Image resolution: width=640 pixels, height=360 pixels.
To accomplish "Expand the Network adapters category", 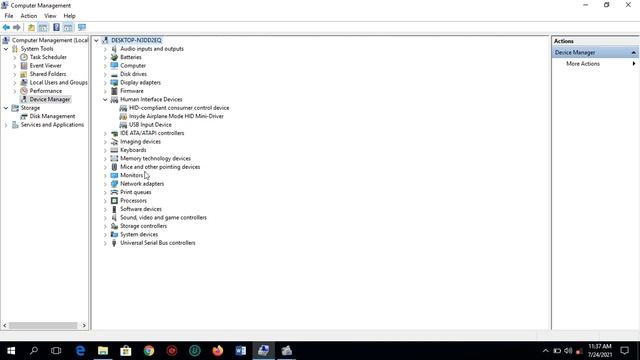I will point(105,184).
